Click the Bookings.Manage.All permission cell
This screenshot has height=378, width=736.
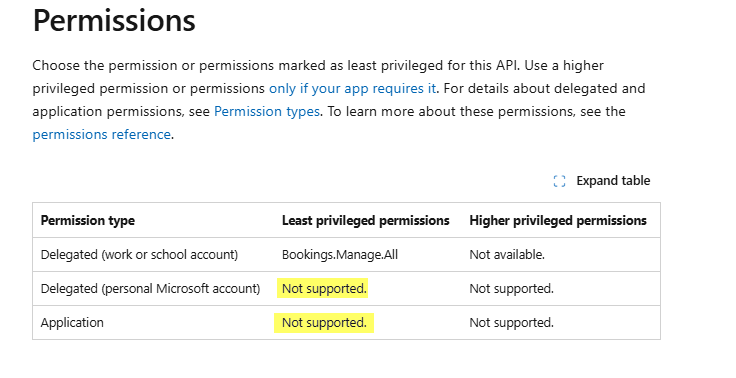[340, 255]
